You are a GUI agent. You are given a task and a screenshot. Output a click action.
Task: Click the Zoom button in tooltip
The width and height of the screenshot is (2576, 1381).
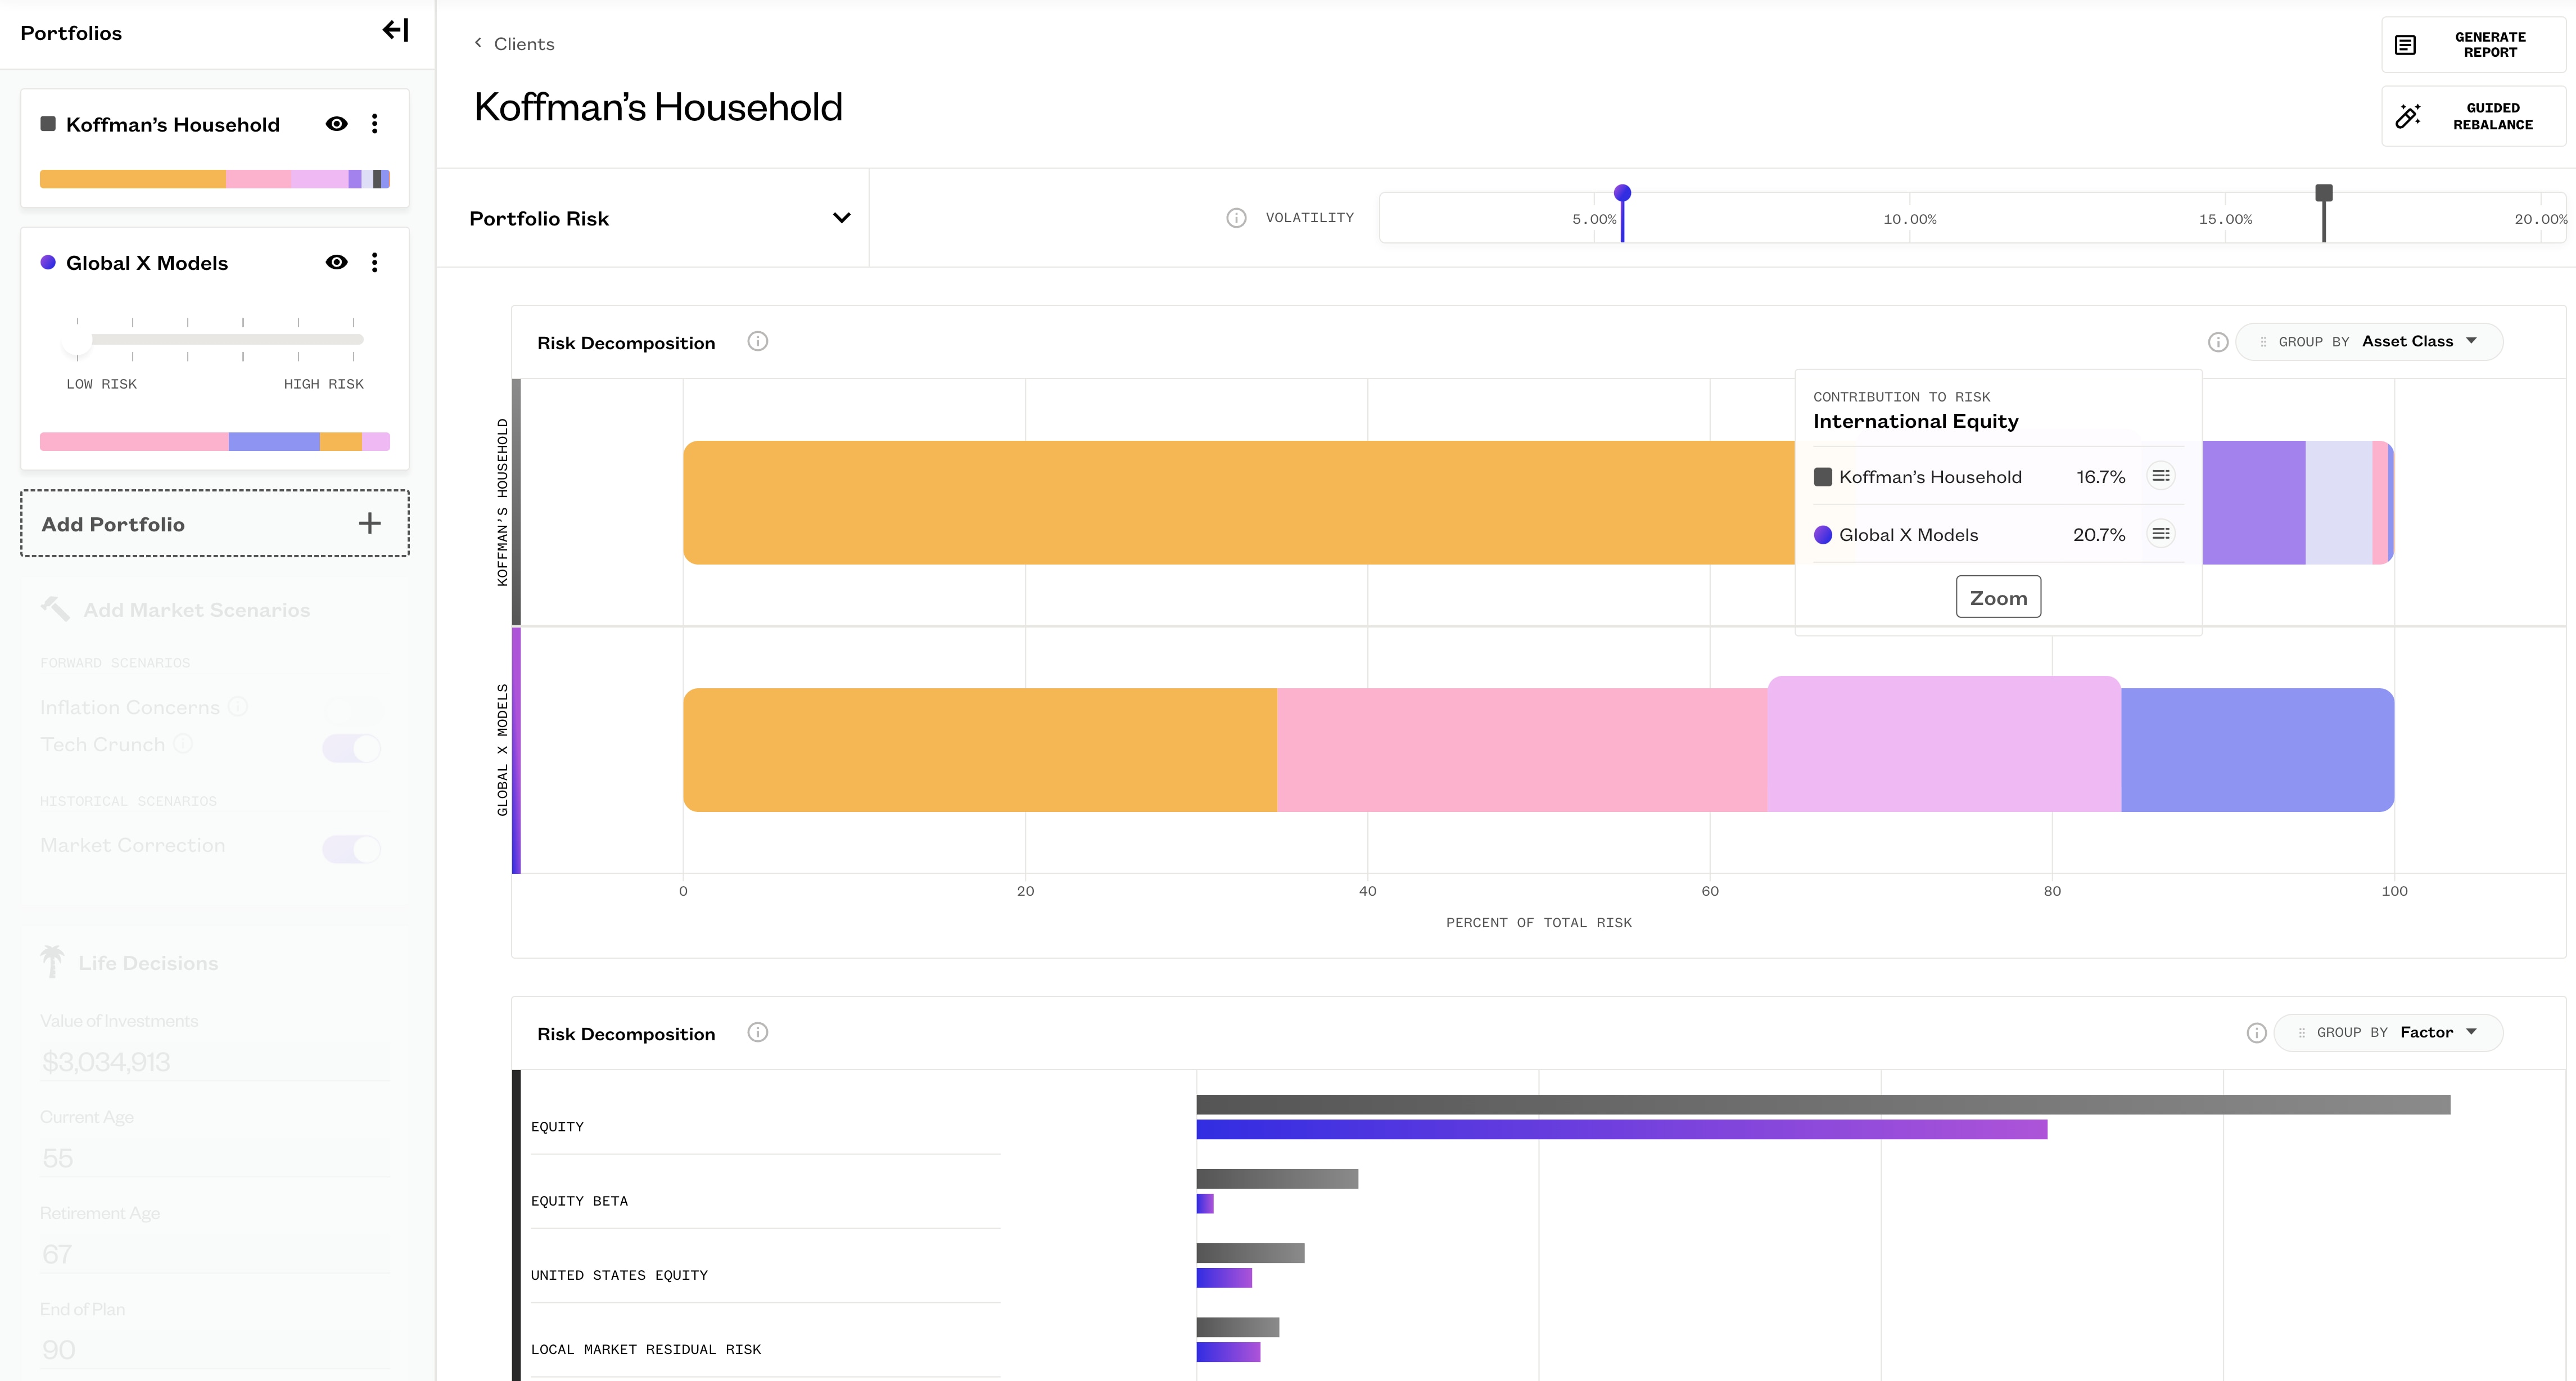point(1998,597)
